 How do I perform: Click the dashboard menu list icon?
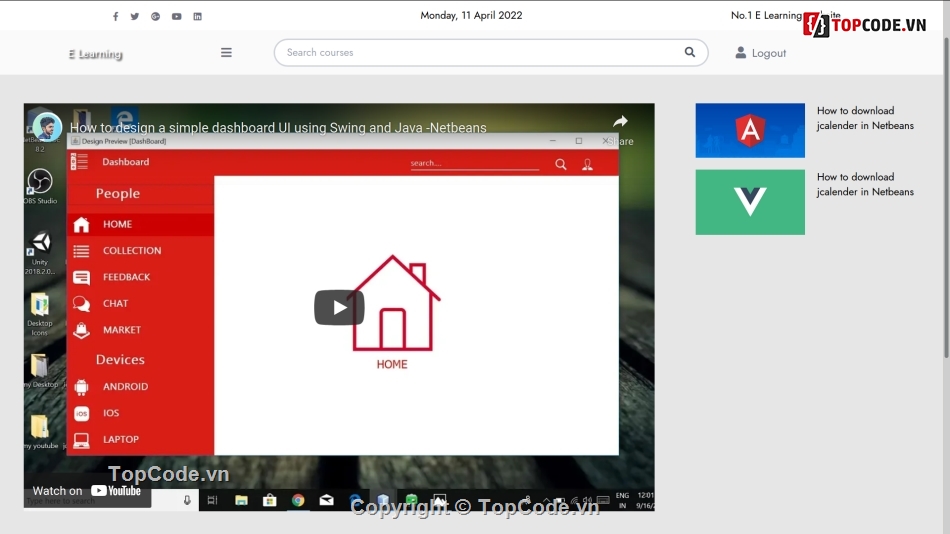(79, 162)
